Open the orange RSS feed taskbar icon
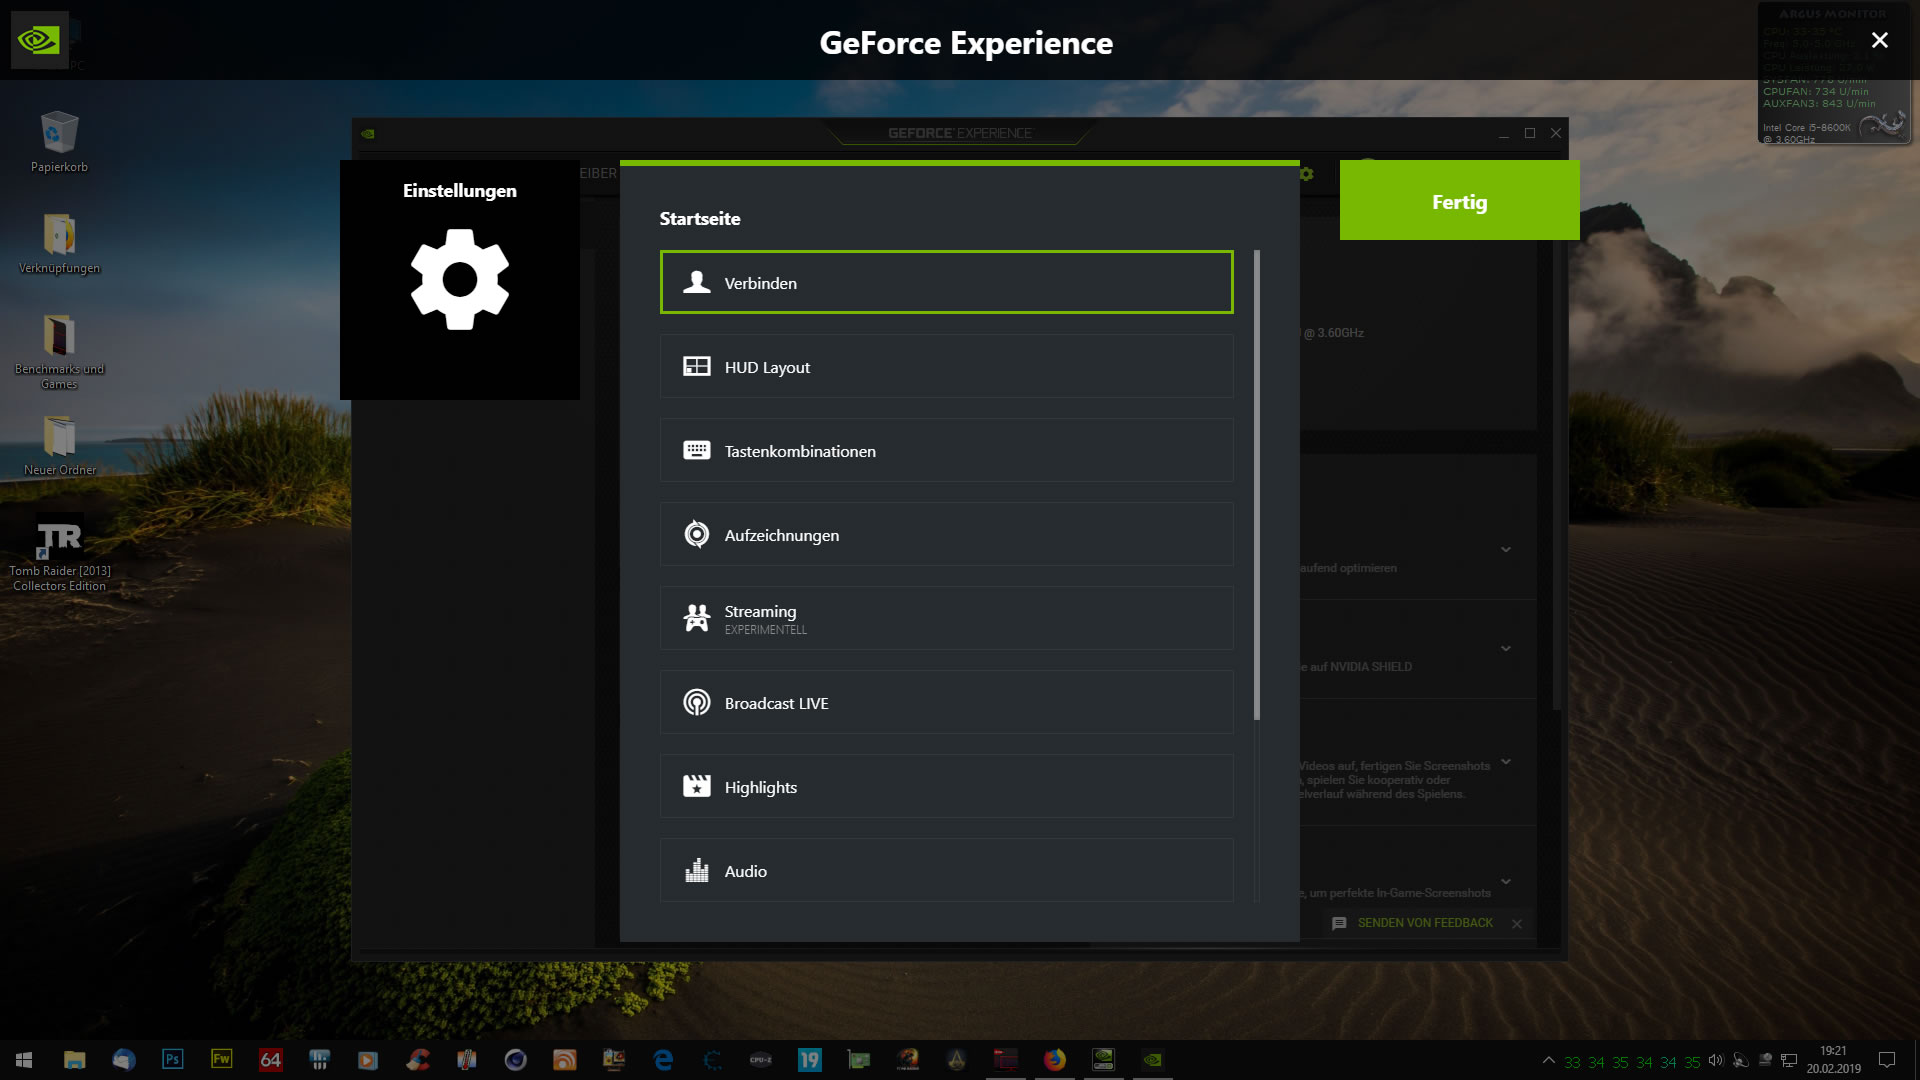 pyautogui.click(x=564, y=1060)
